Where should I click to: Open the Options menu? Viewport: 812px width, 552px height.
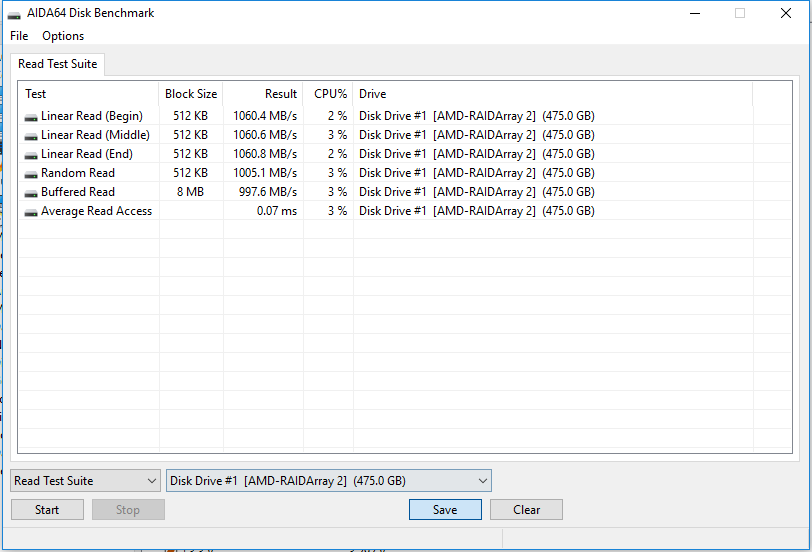click(63, 36)
